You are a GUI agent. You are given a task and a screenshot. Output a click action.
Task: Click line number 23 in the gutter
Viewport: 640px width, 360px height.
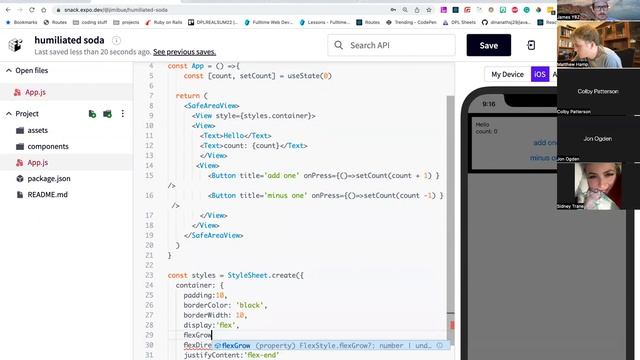[x=149, y=275]
